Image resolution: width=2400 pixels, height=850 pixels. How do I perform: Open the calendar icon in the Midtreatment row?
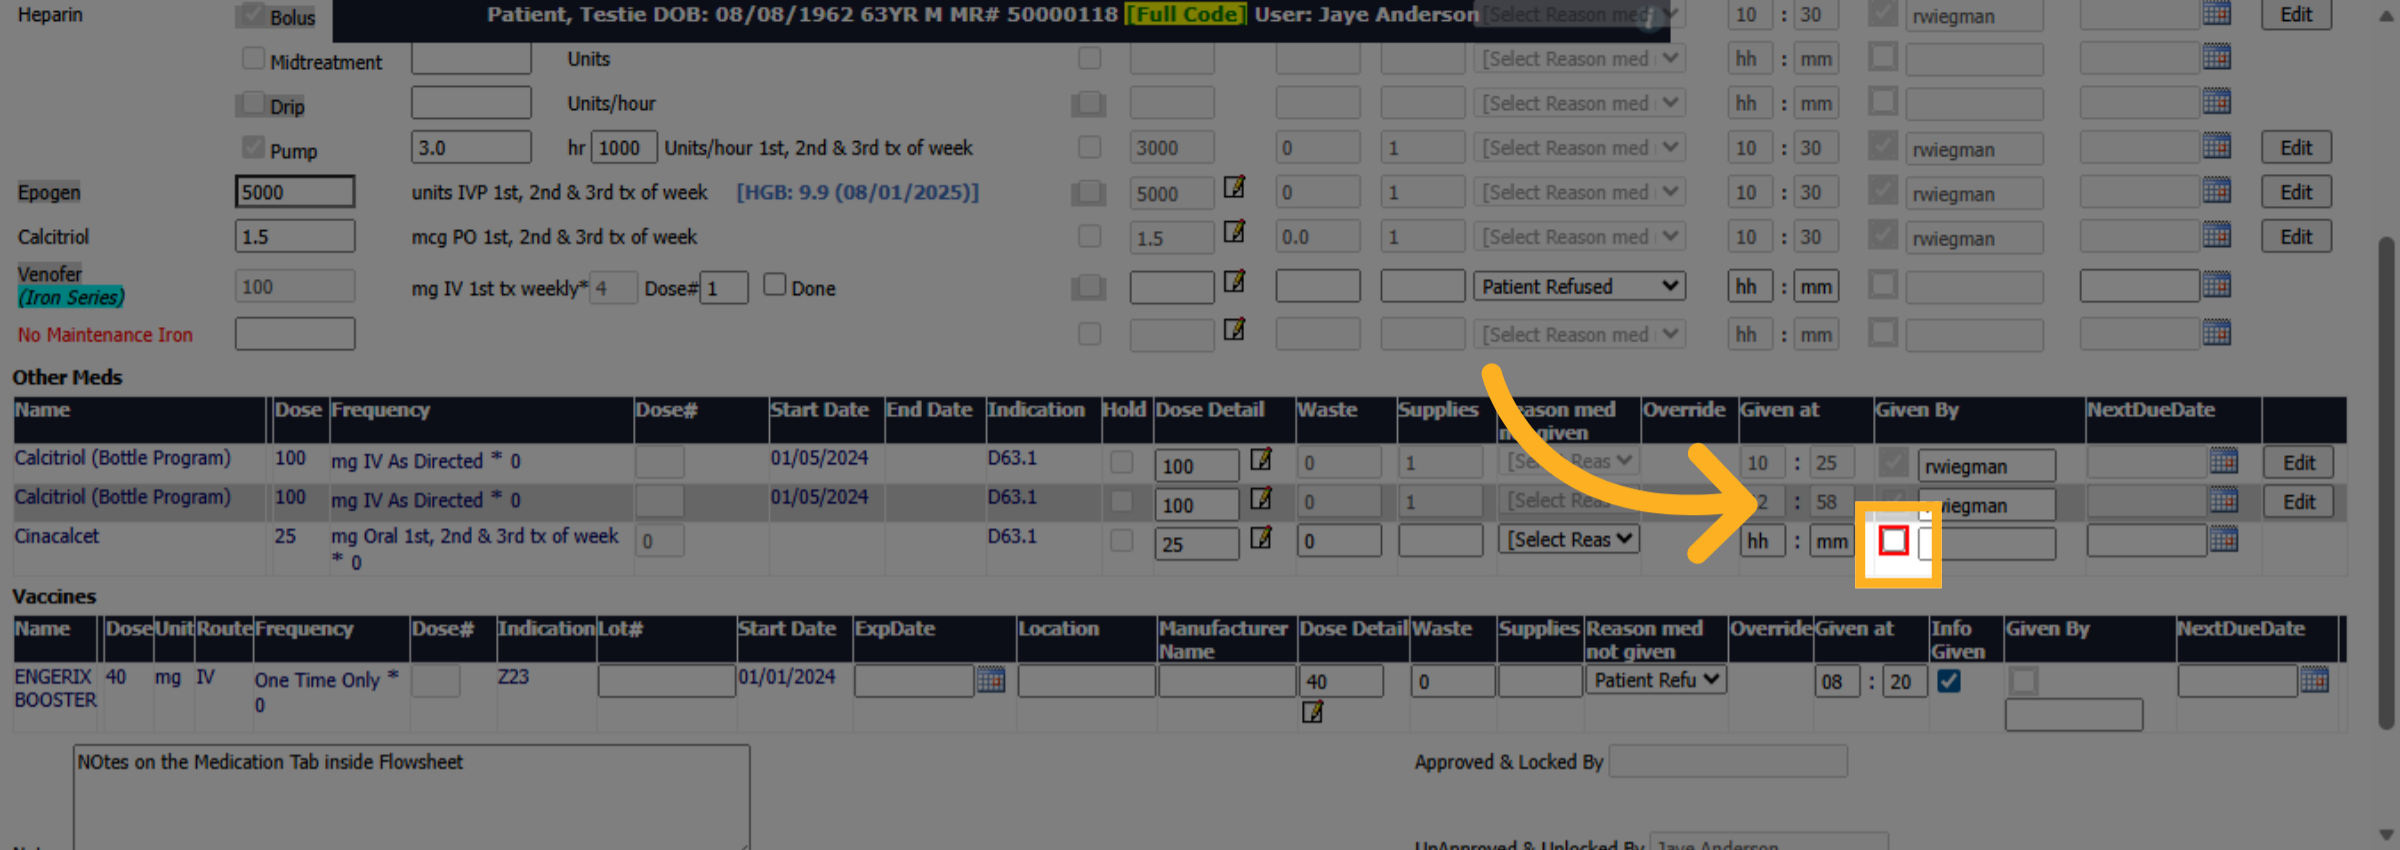pyautogui.click(x=2217, y=57)
